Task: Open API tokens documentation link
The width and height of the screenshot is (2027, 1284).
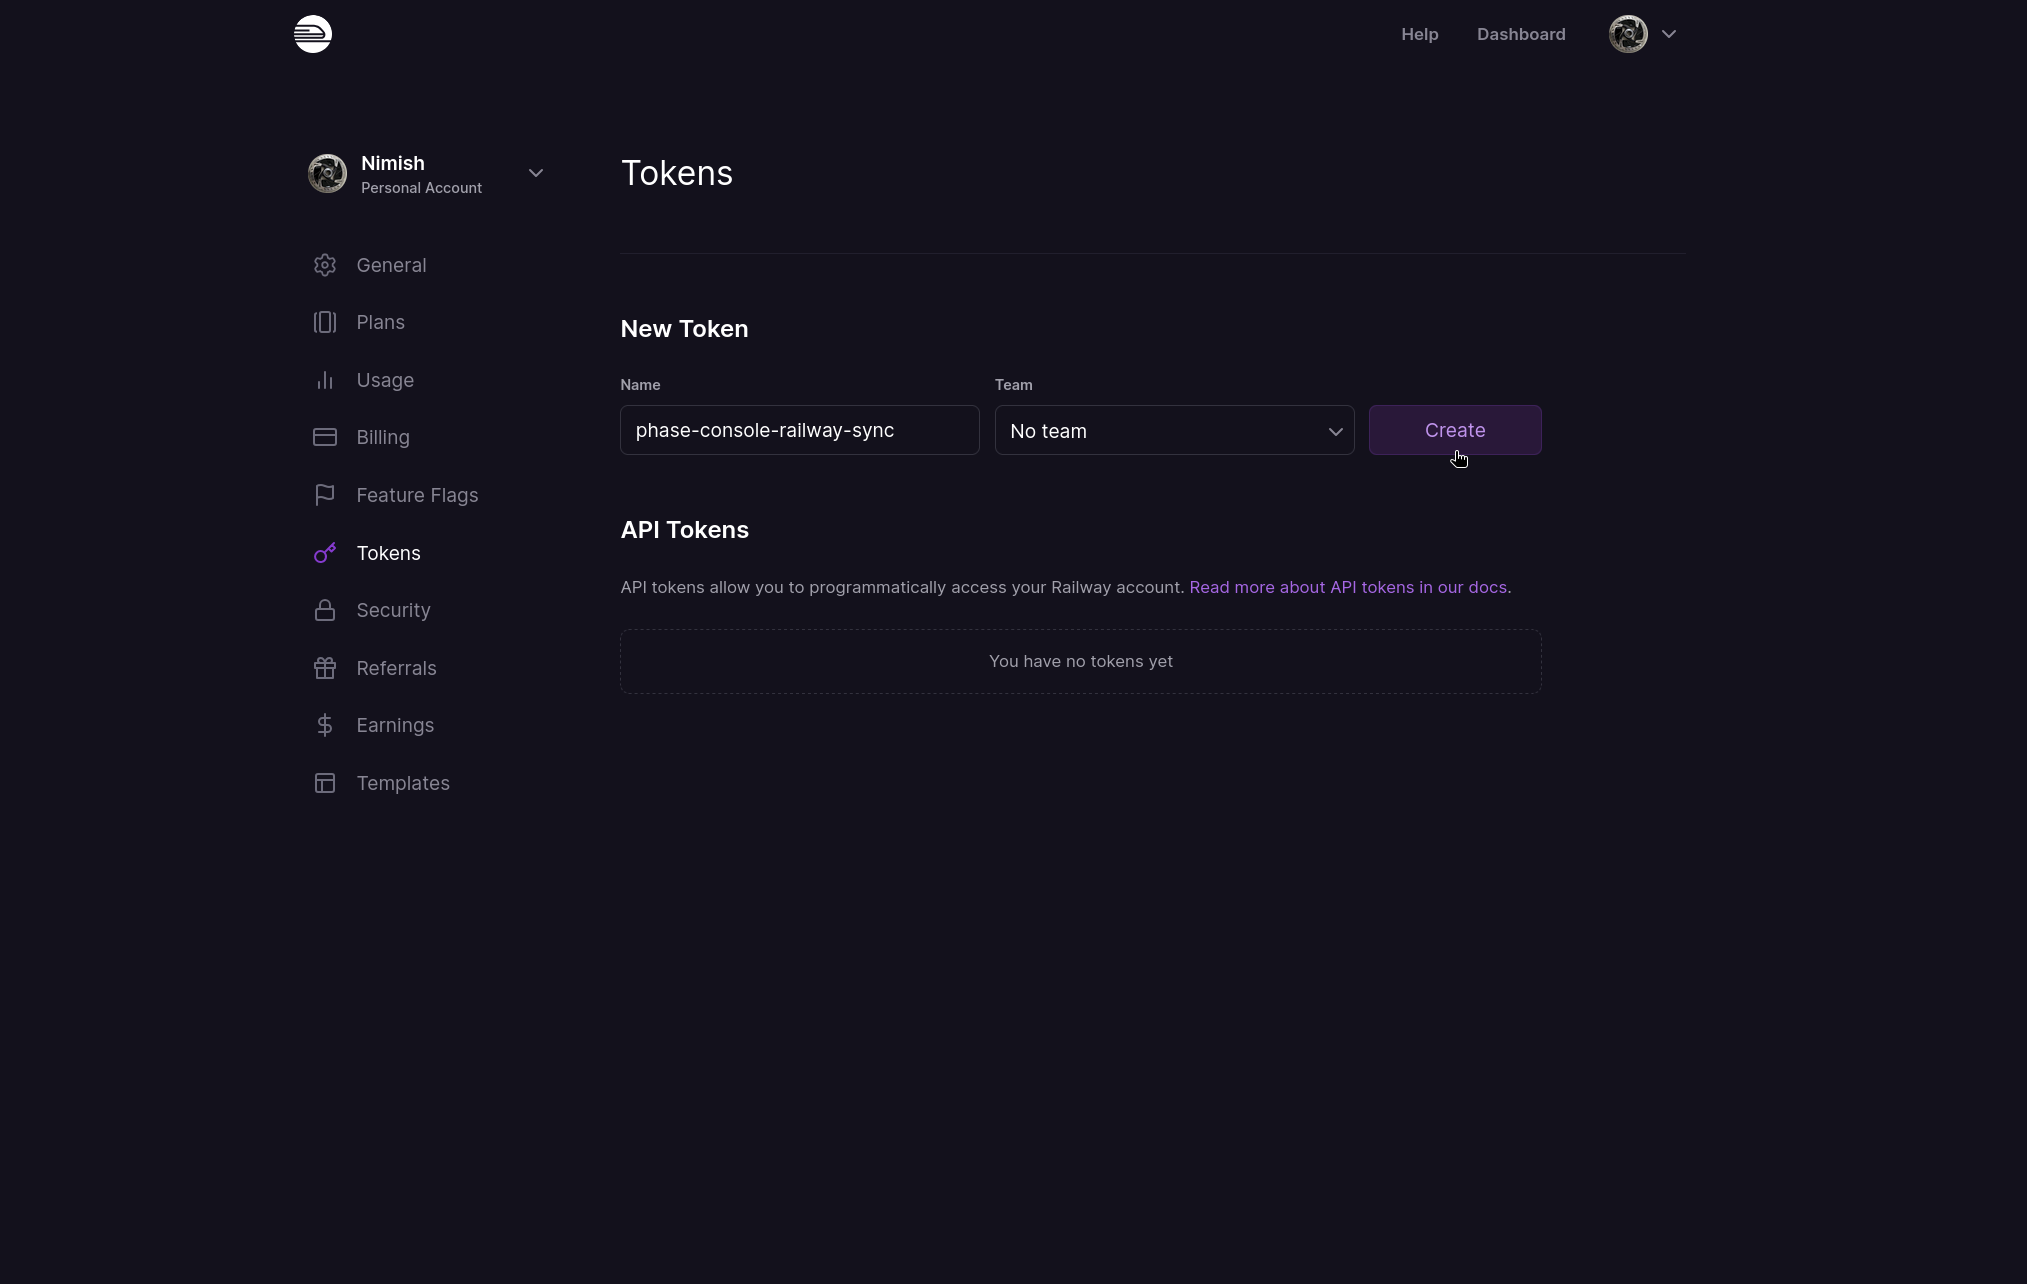Action: coord(1347,587)
